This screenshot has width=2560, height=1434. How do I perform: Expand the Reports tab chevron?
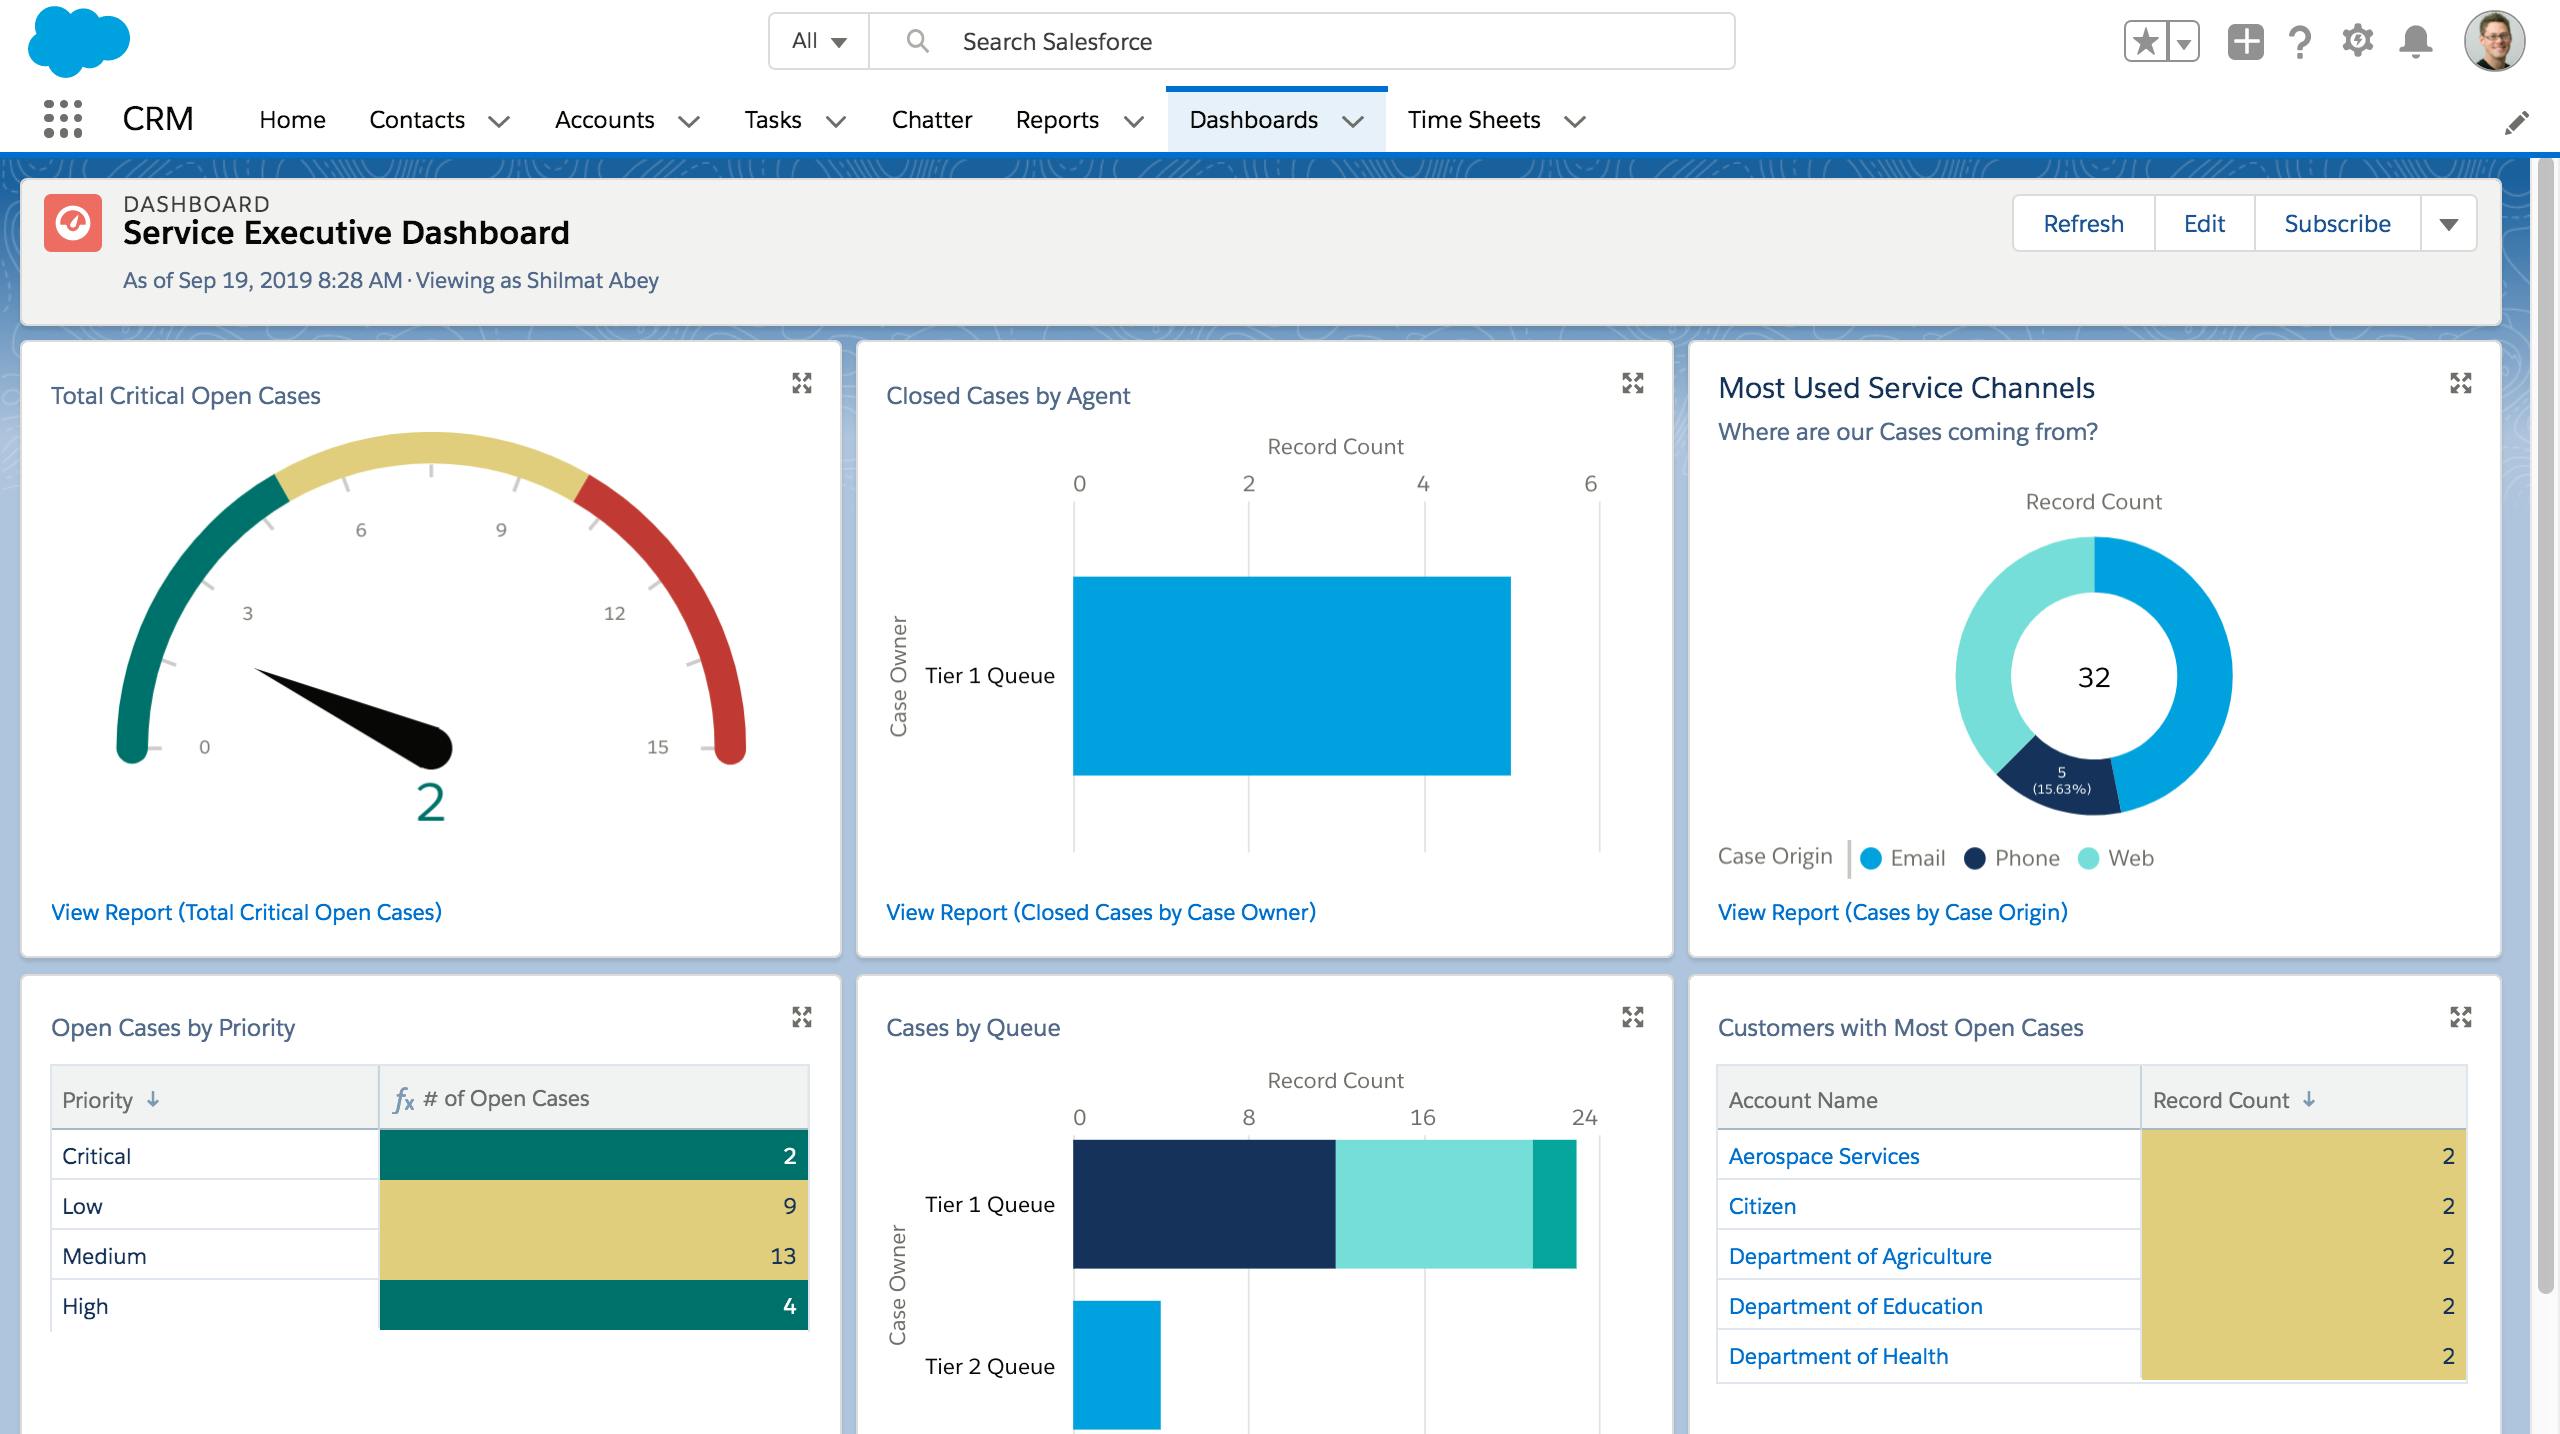(1134, 121)
